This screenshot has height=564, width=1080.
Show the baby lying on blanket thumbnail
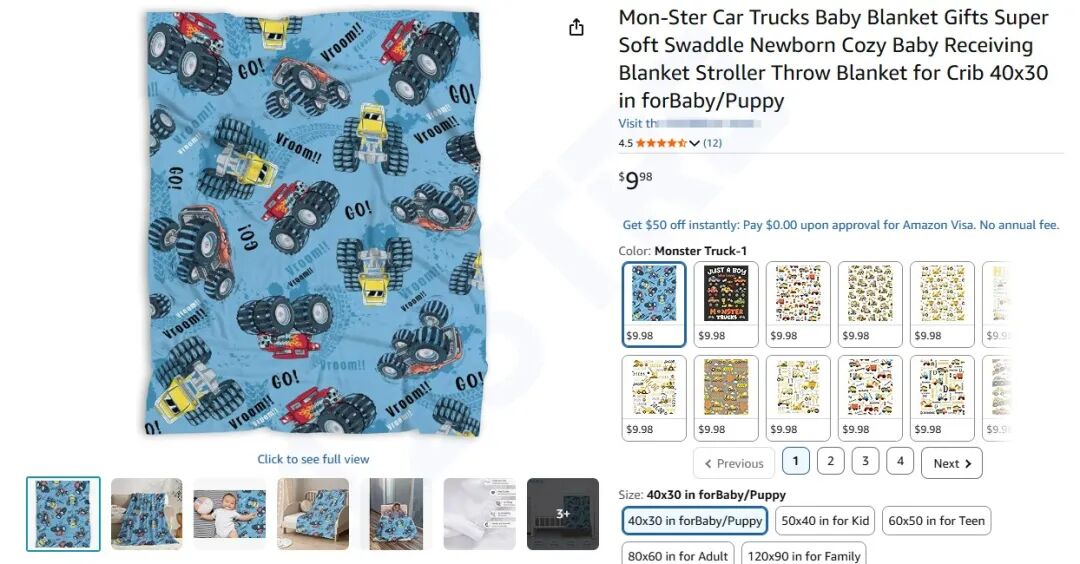click(x=230, y=514)
